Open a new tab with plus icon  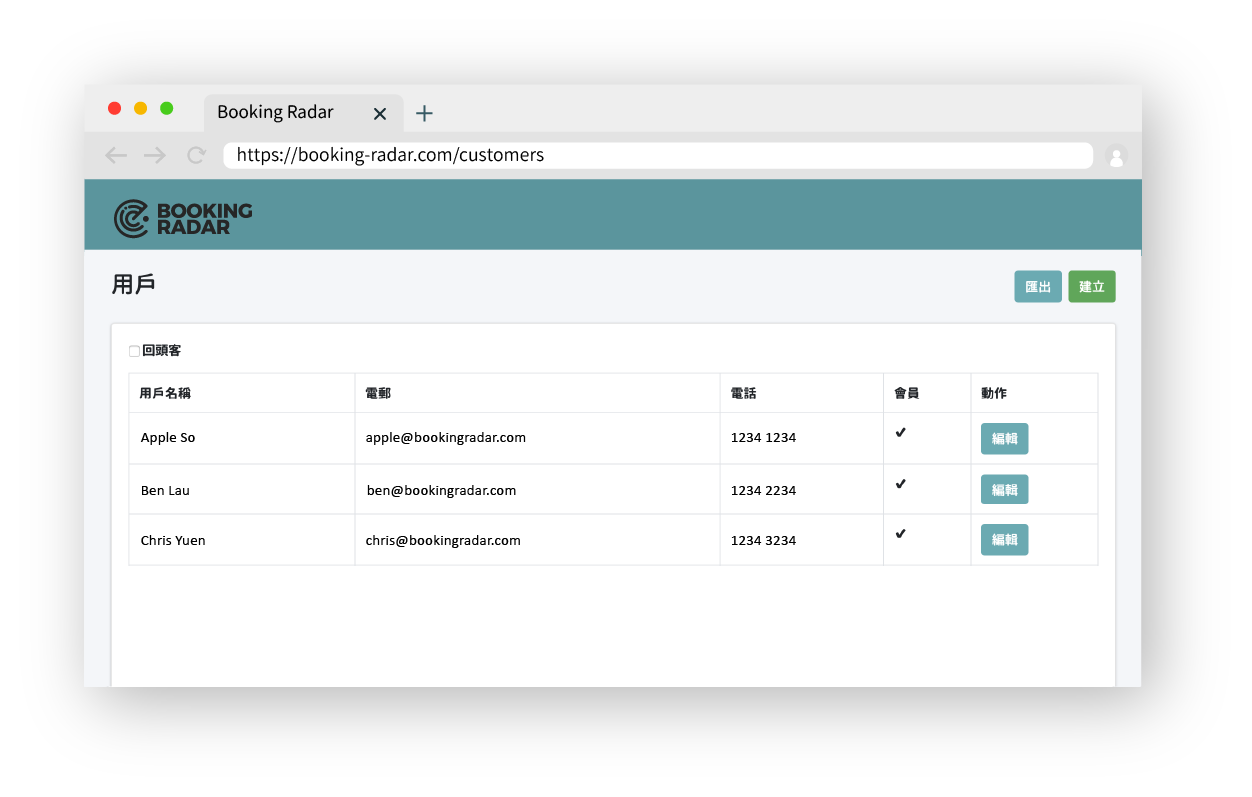[424, 113]
